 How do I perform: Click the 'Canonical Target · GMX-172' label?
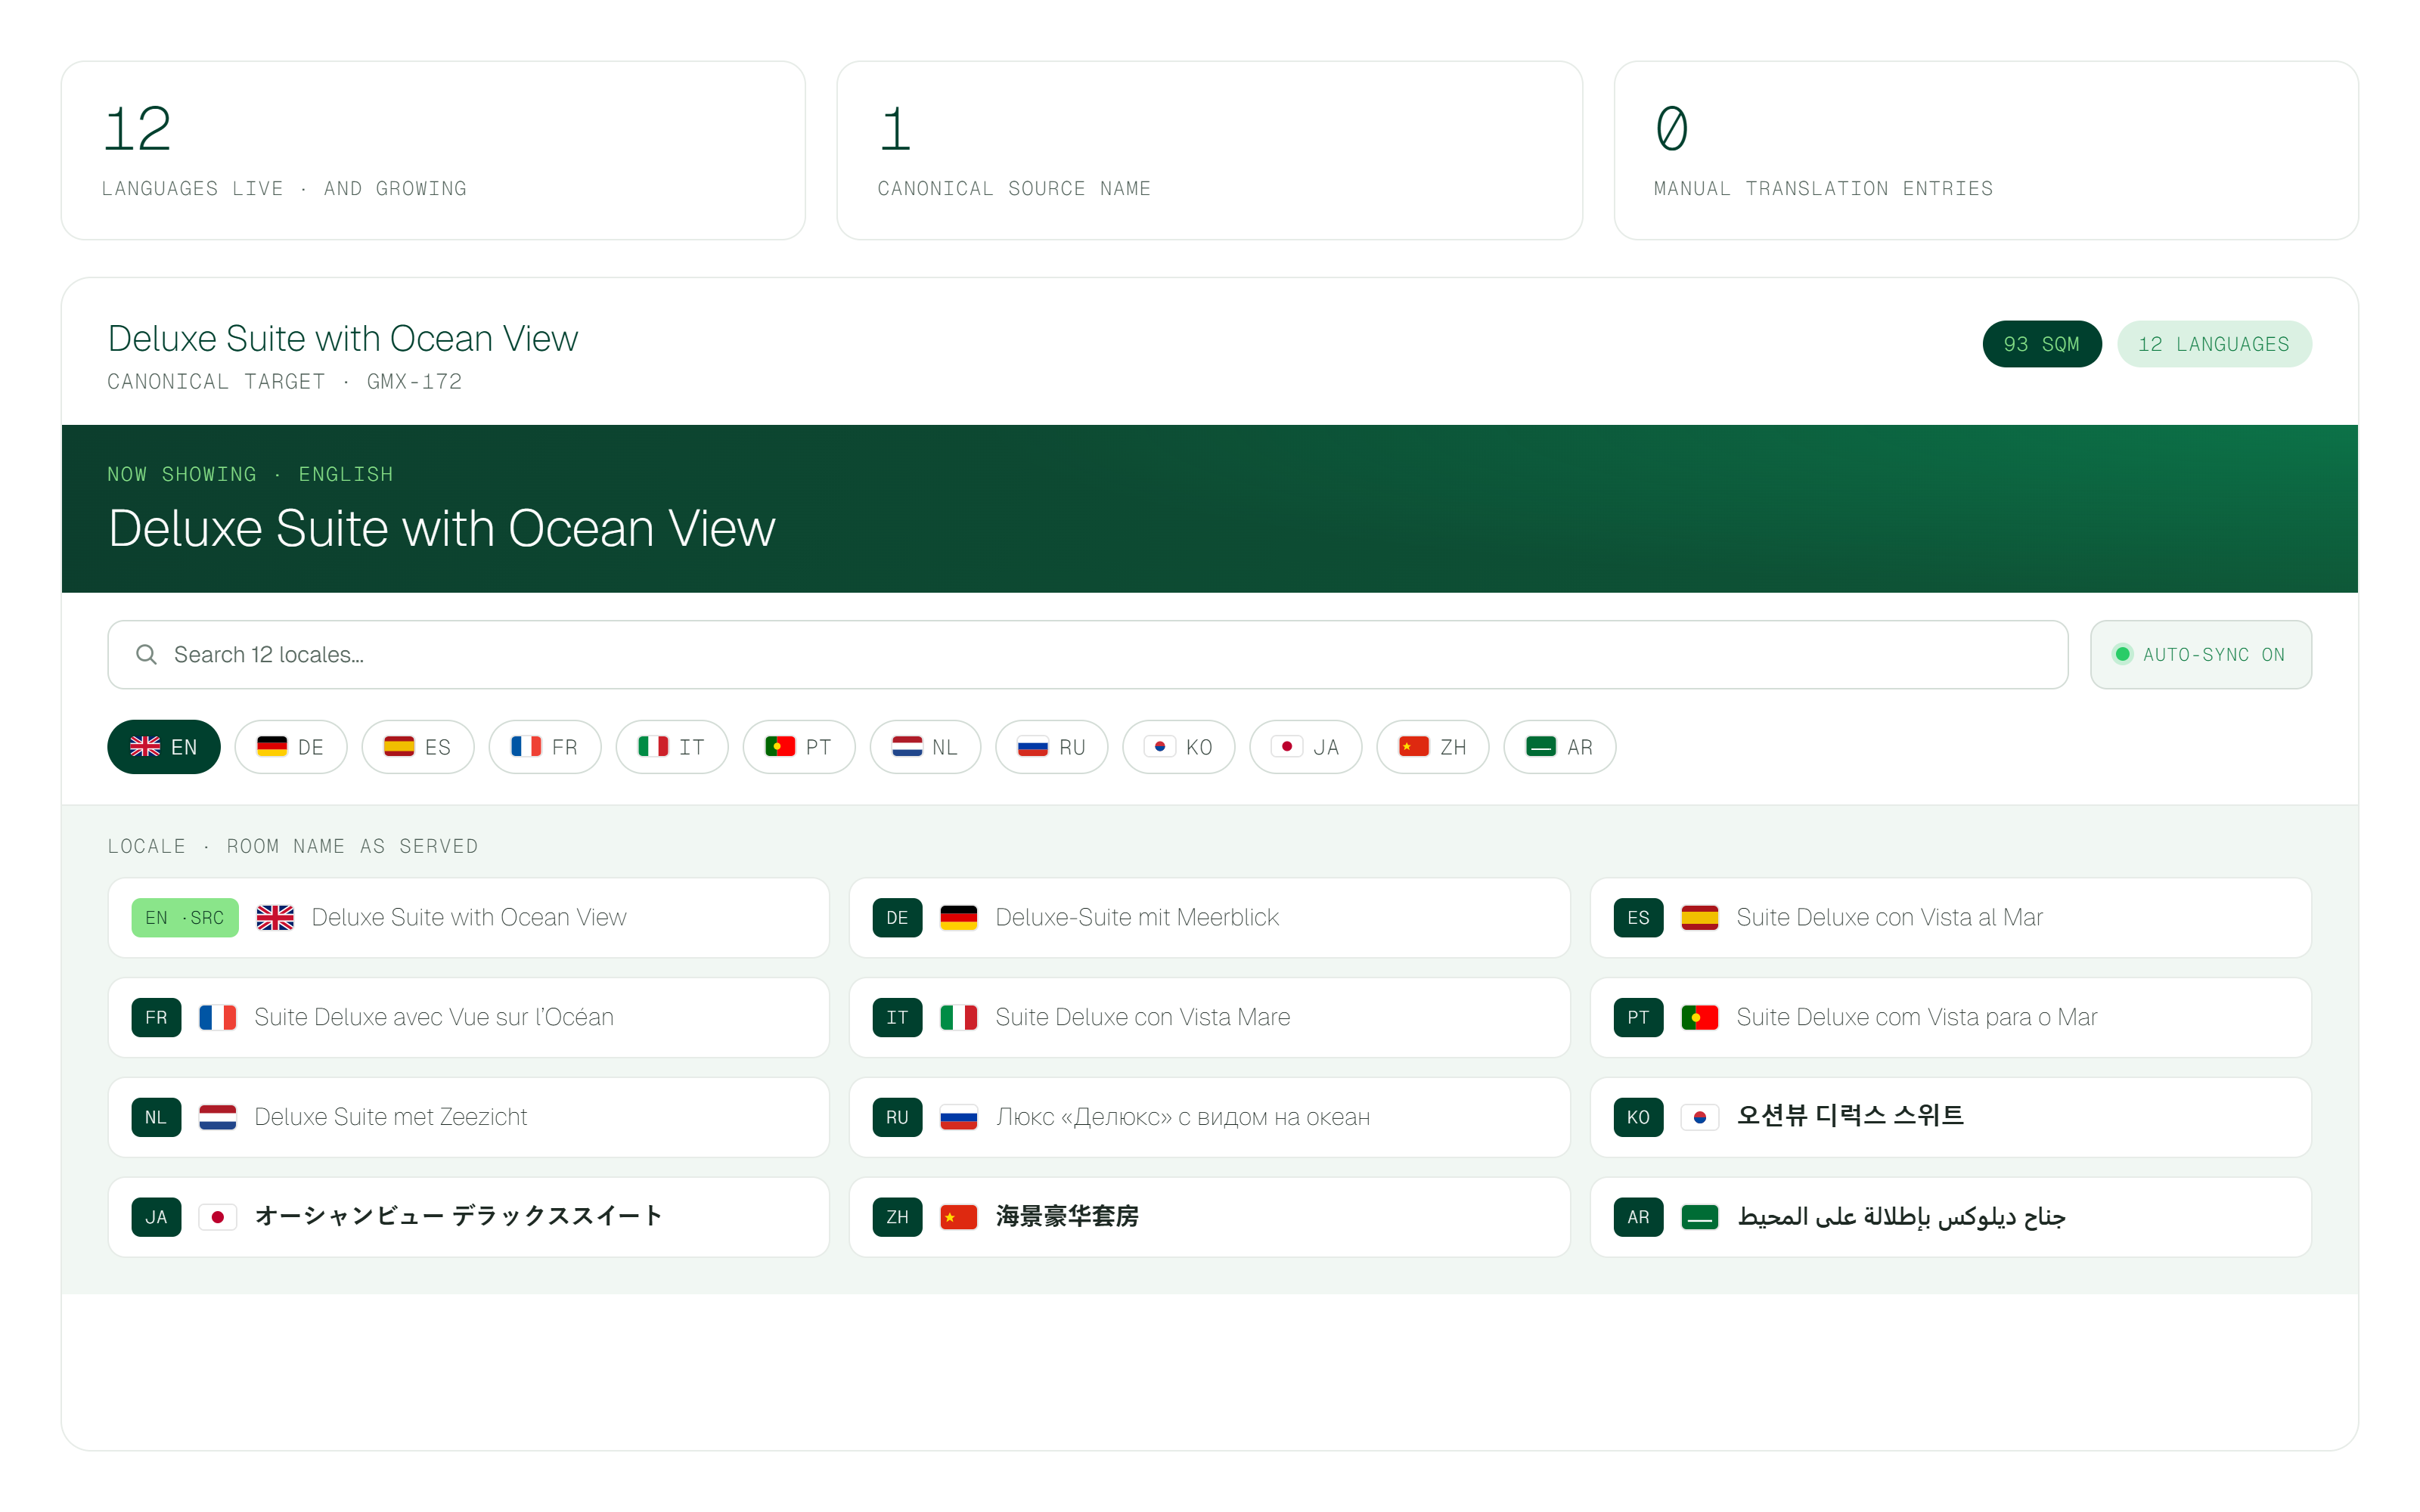pos(285,382)
